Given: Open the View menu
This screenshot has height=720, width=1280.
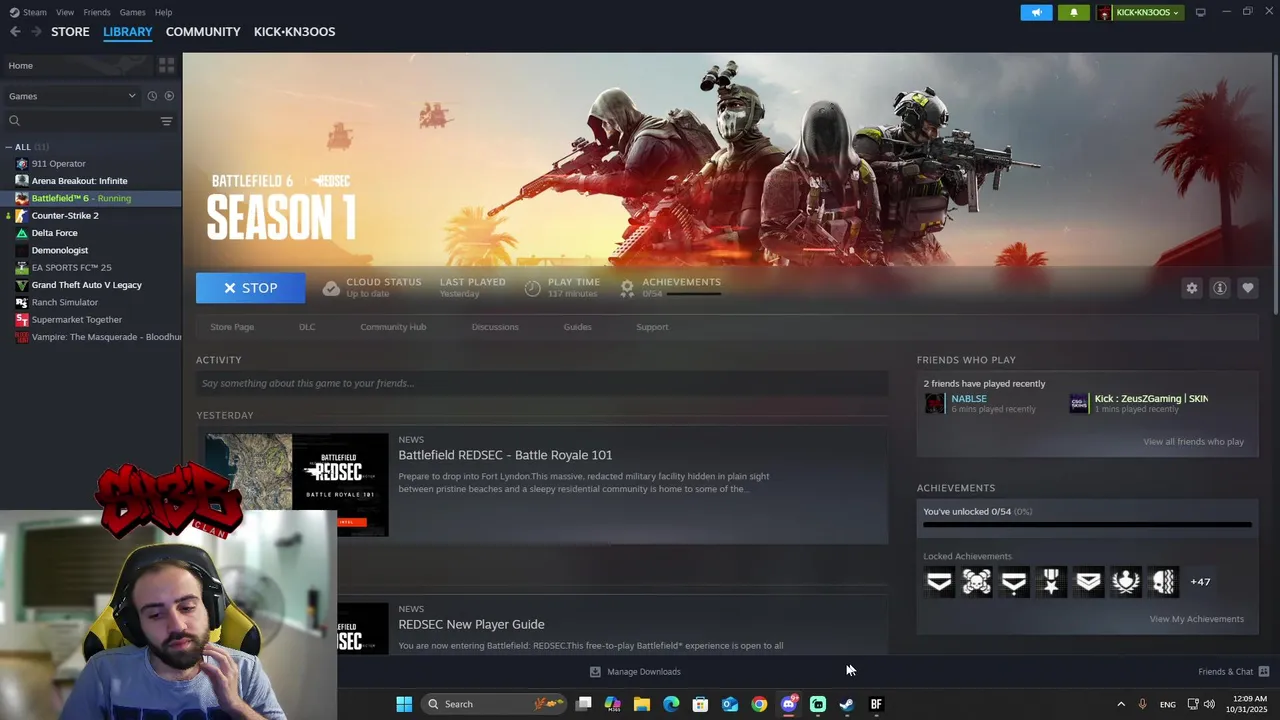Looking at the screenshot, I should (65, 12).
